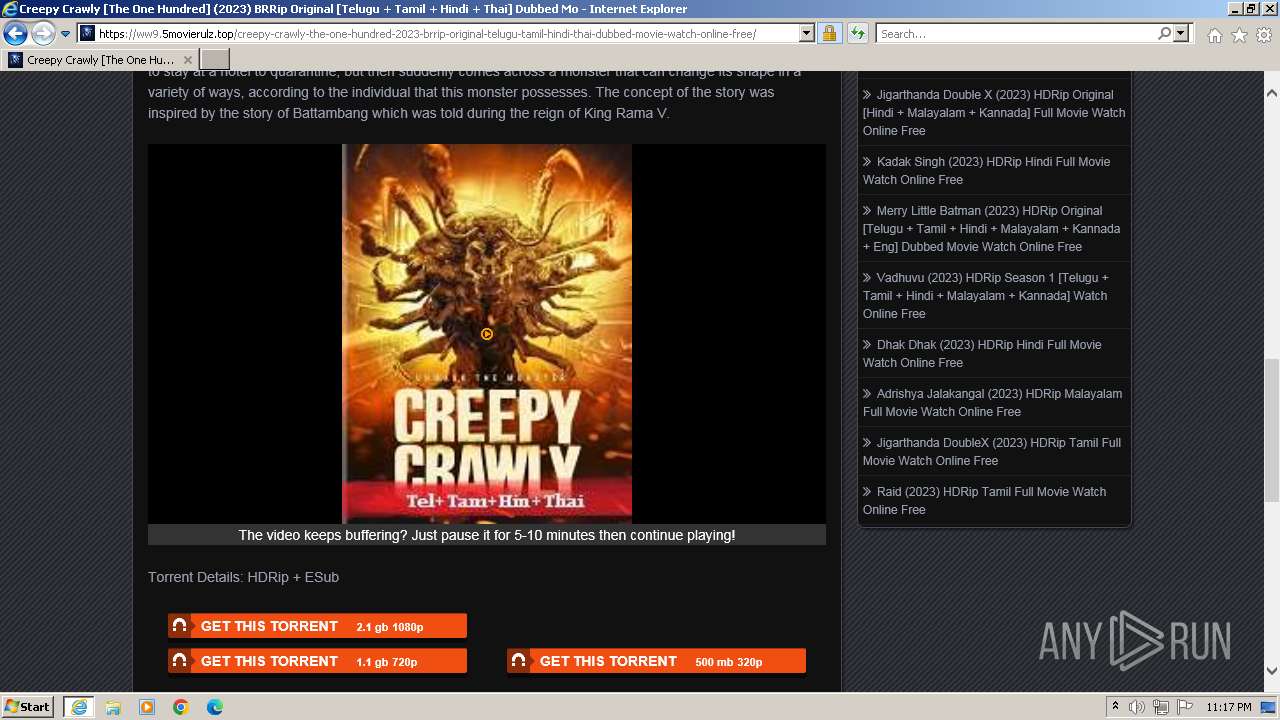This screenshot has width=1280, height=720.
Task: Click the video buffering notice text
Action: pos(487,535)
